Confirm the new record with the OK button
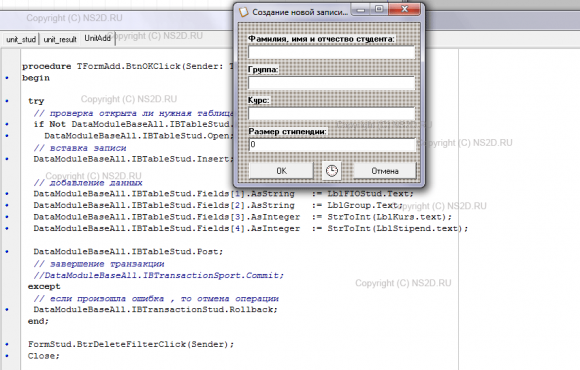 281,171
